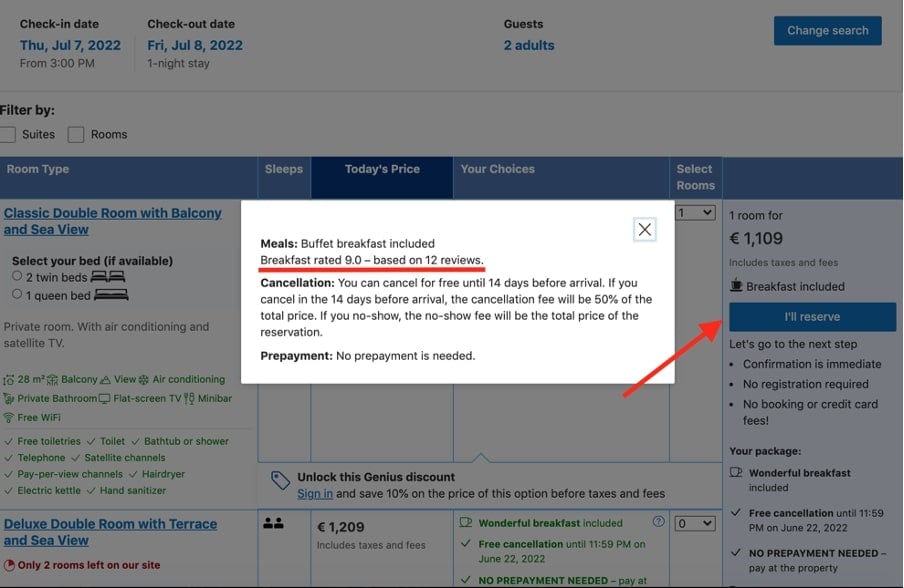Open room quantity dropdown for Deluxe Double Room
904x588 pixels.
(x=696, y=523)
